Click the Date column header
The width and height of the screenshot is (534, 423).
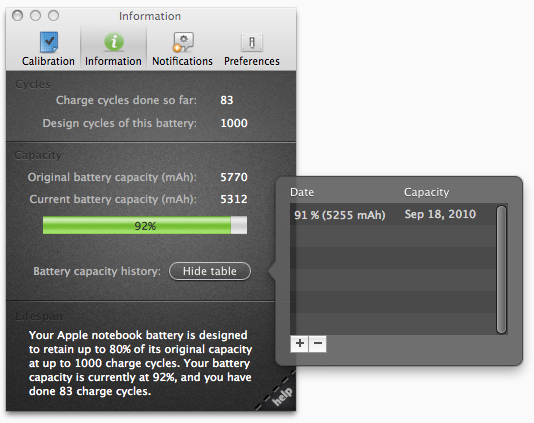(x=302, y=192)
